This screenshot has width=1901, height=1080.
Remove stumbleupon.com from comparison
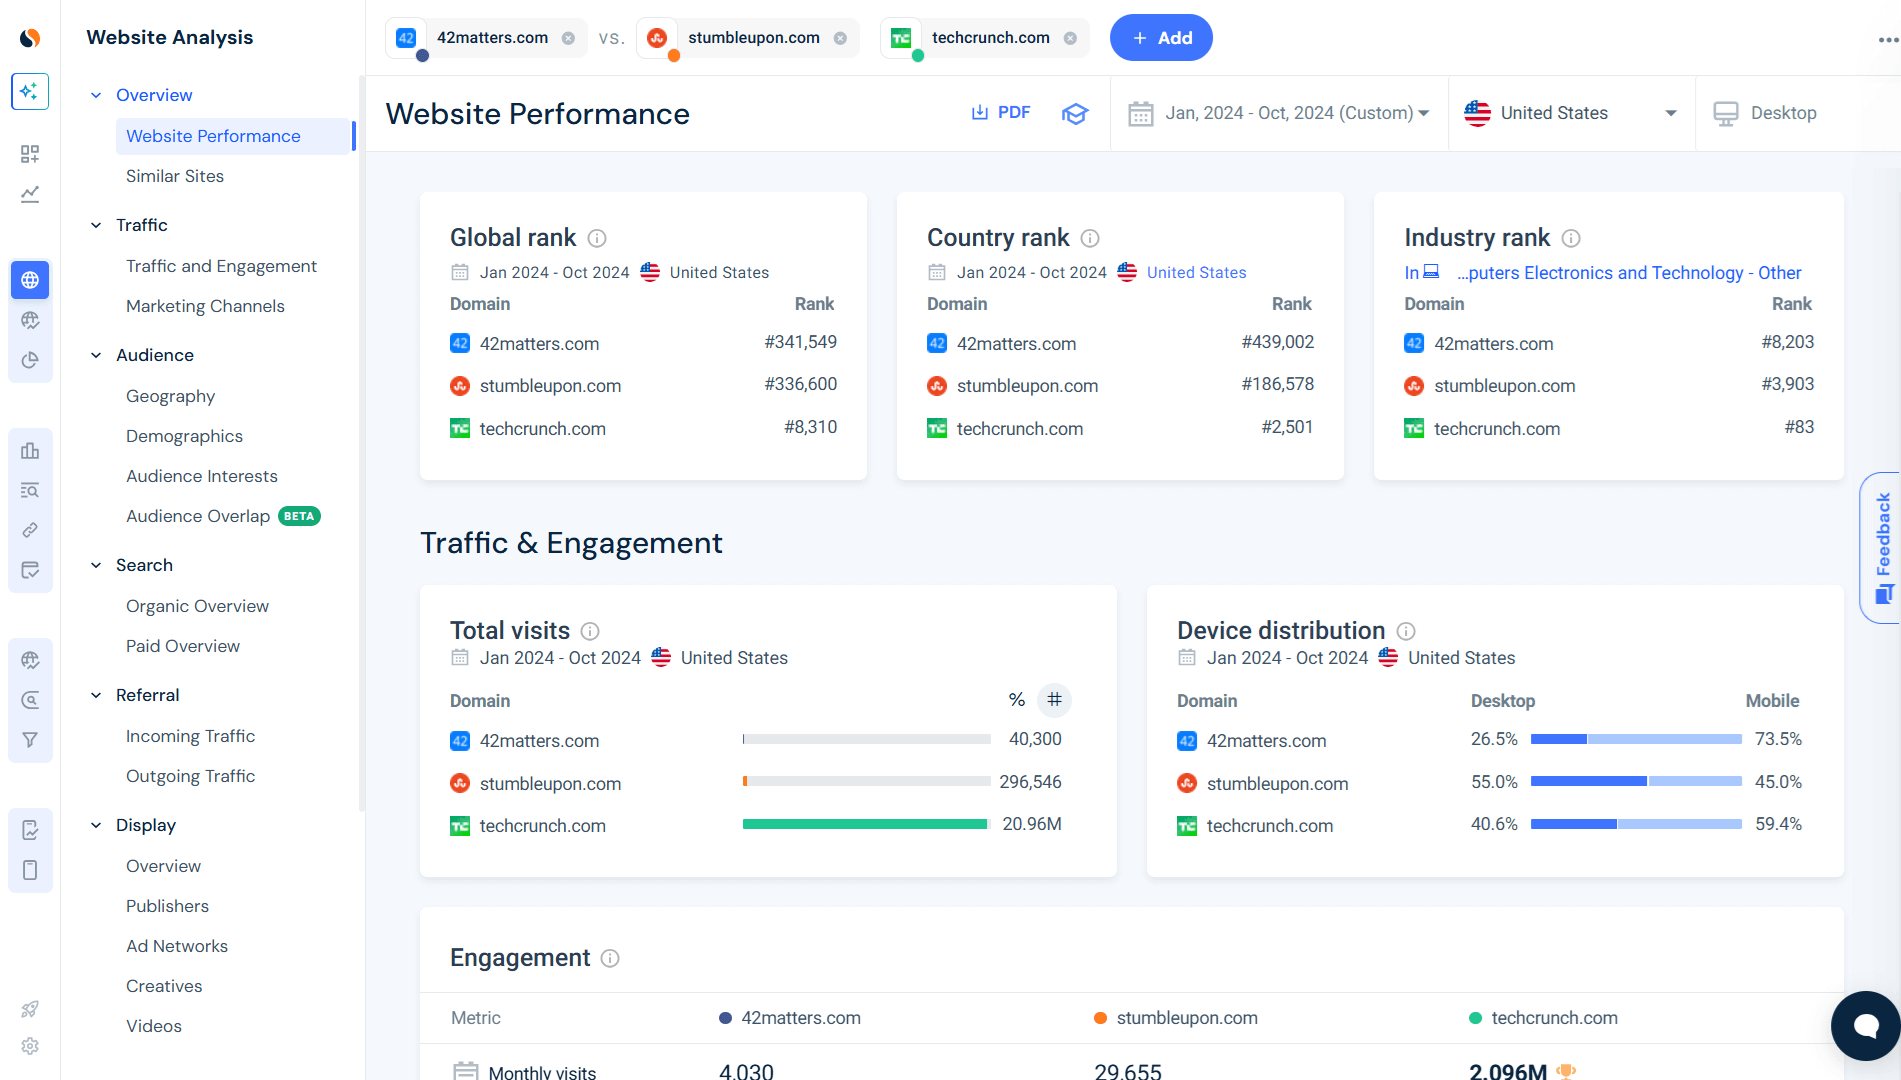click(x=840, y=38)
